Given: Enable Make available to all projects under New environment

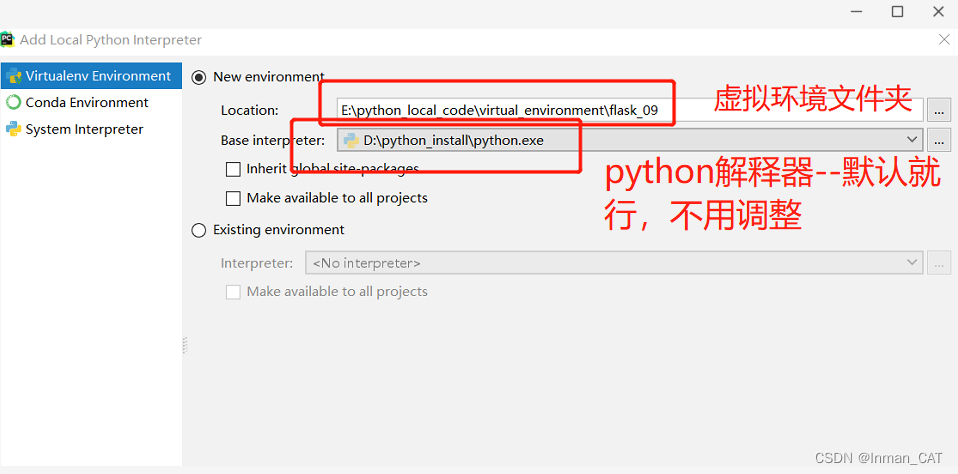Looking at the screenshot, I should coord(233,199).
